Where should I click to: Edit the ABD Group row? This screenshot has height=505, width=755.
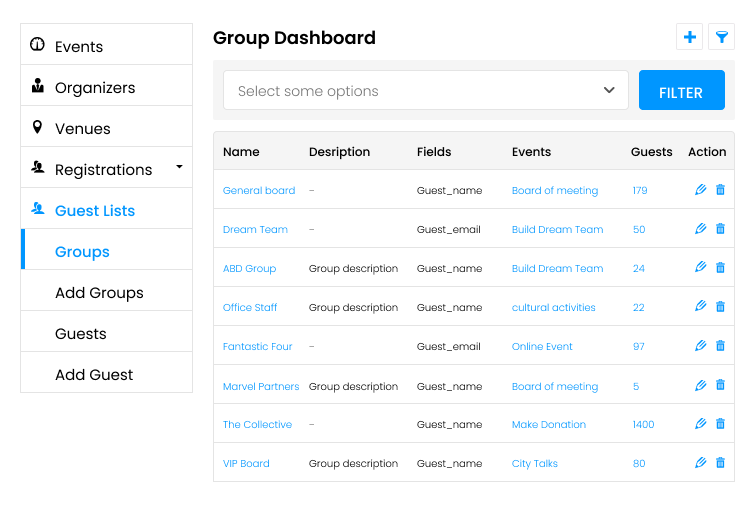(700, 267)
